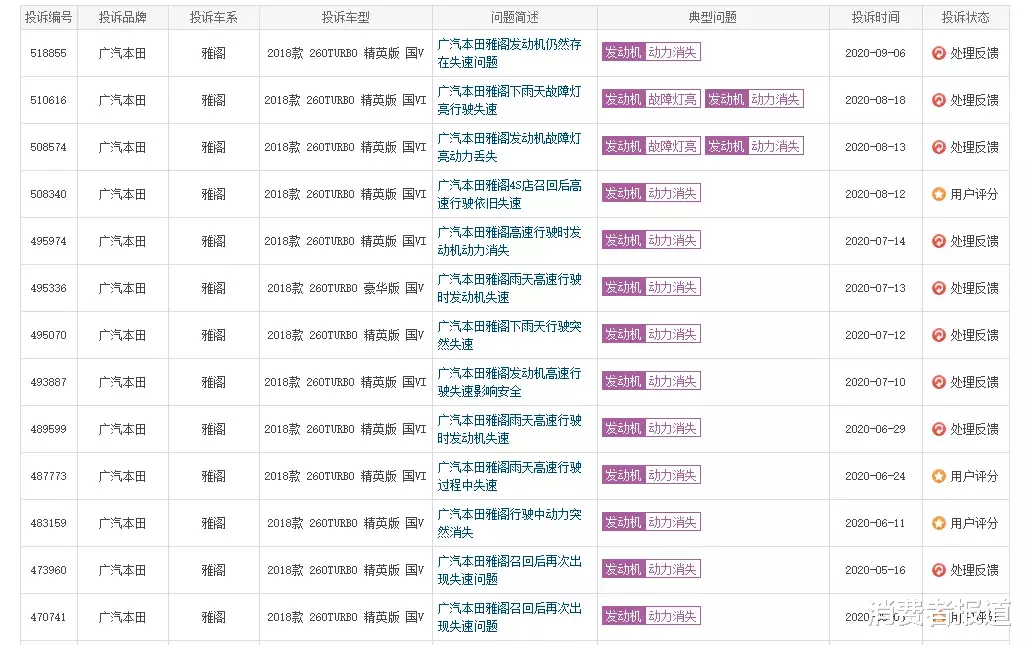This screenshot has height=645, width=1026.
Task: Open complaint 广汽本田雅阁下雨天故障灯亮行驶失速
Action: [509, 100]
